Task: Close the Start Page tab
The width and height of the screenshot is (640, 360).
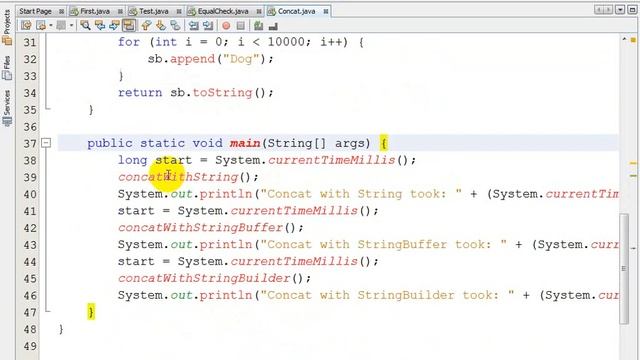Action: [x=62, y=11]
